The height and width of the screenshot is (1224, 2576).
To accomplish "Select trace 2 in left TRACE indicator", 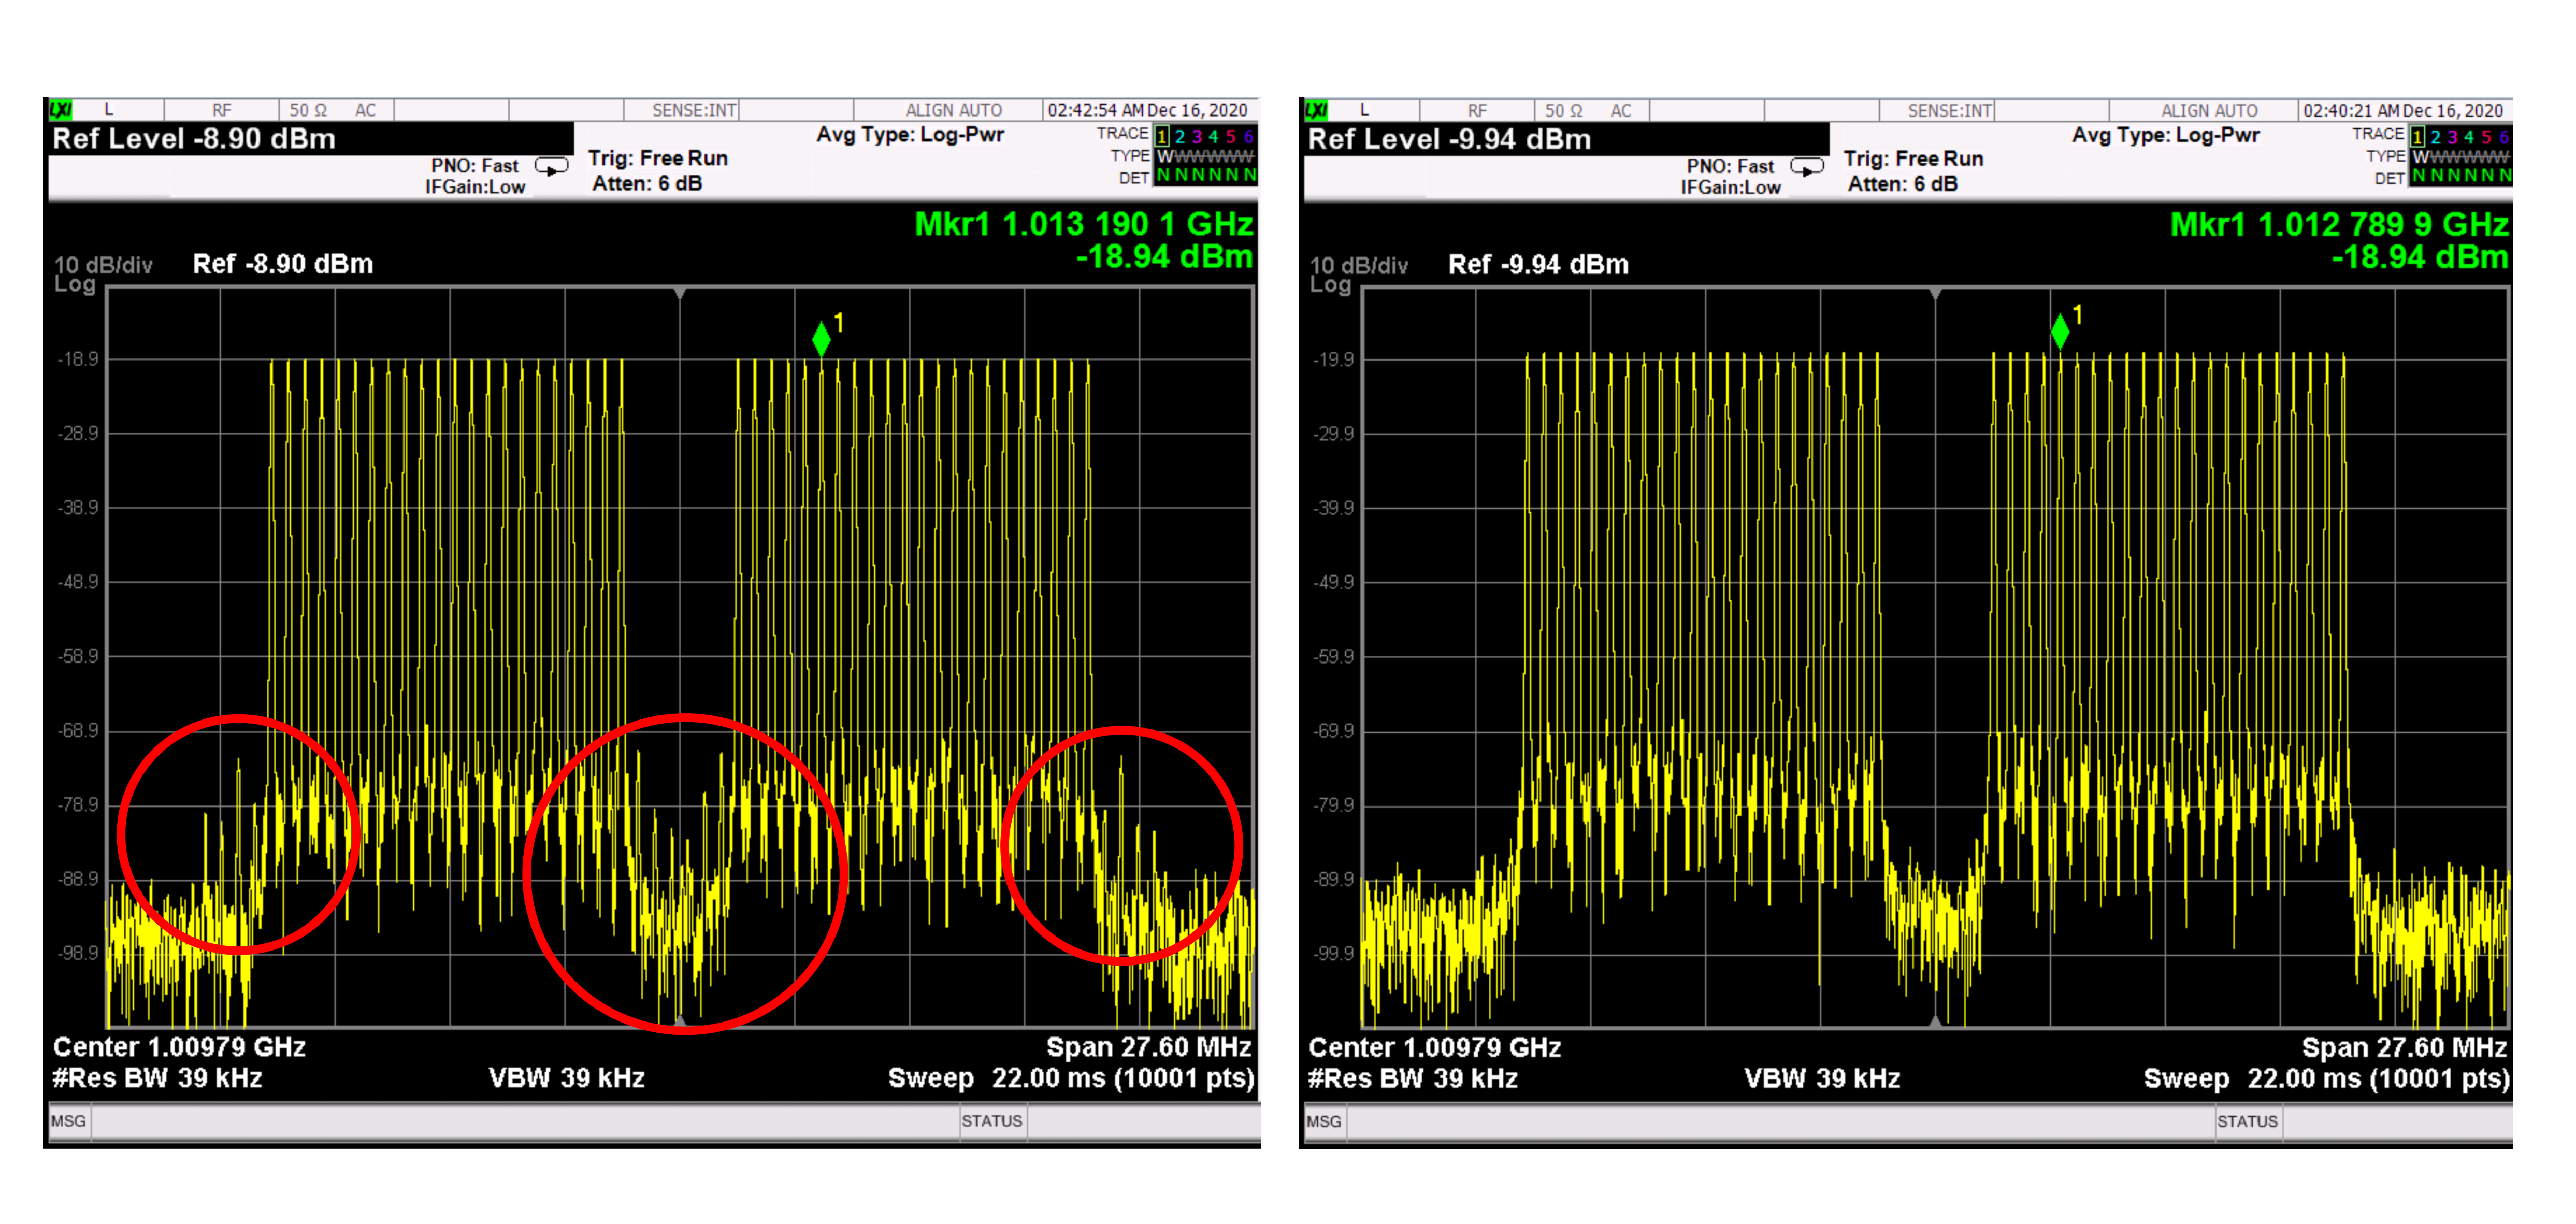I will (1180, 137).
